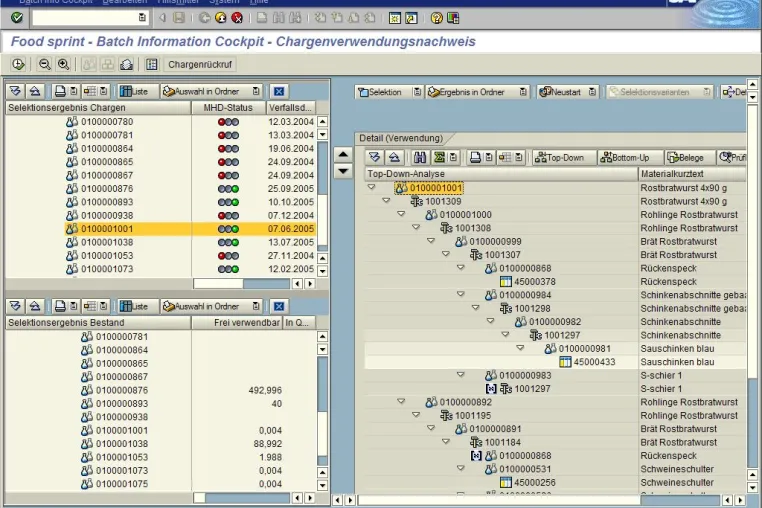
Task: Open the Selektion dropdown arrow
Action: [x=417, y=92]
